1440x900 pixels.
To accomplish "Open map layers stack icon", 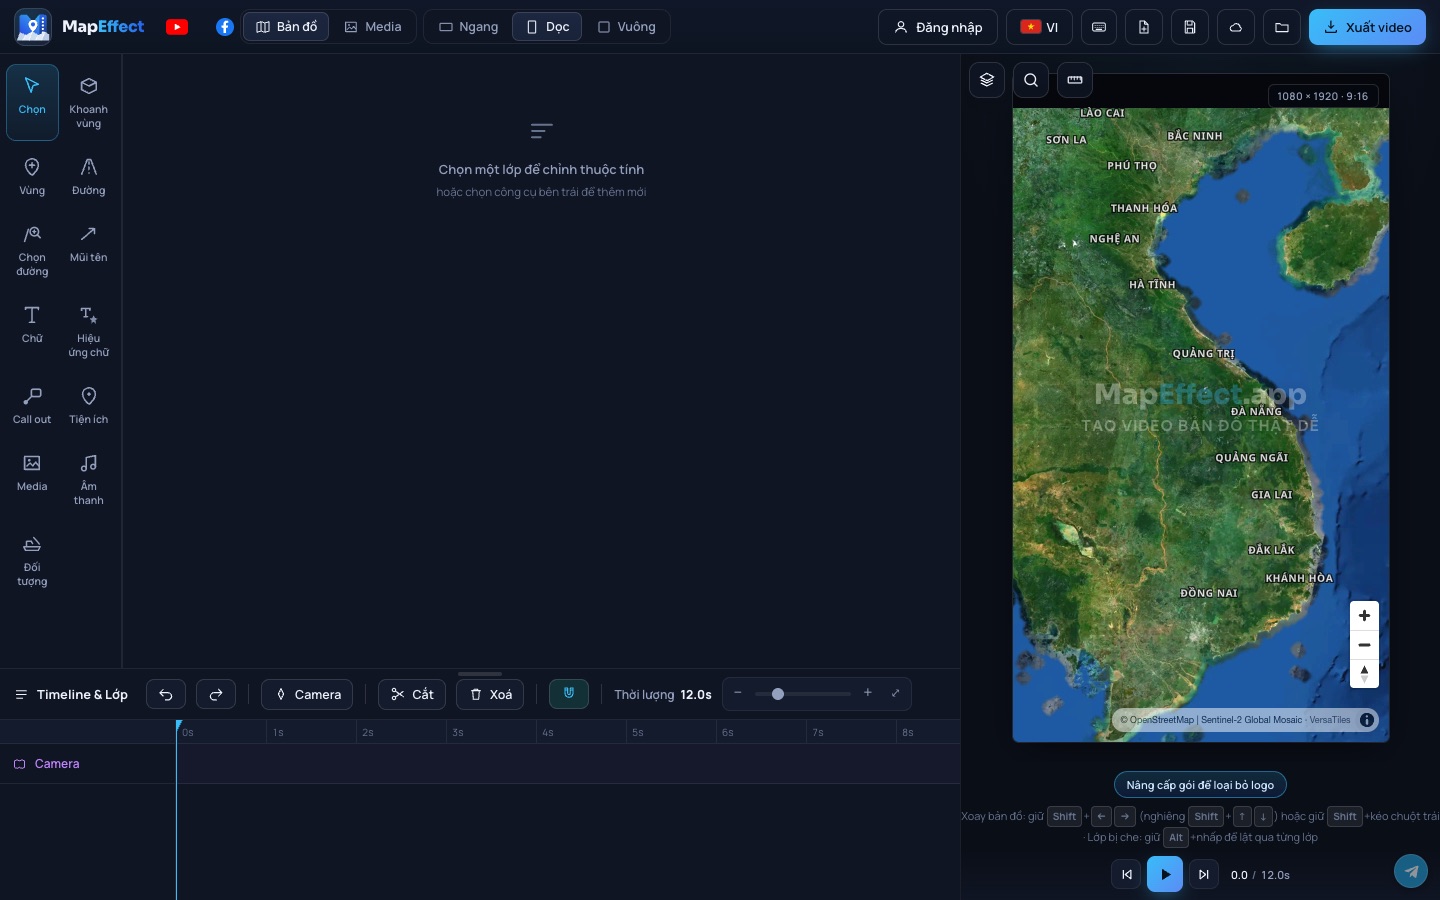I will click(987, 80).
